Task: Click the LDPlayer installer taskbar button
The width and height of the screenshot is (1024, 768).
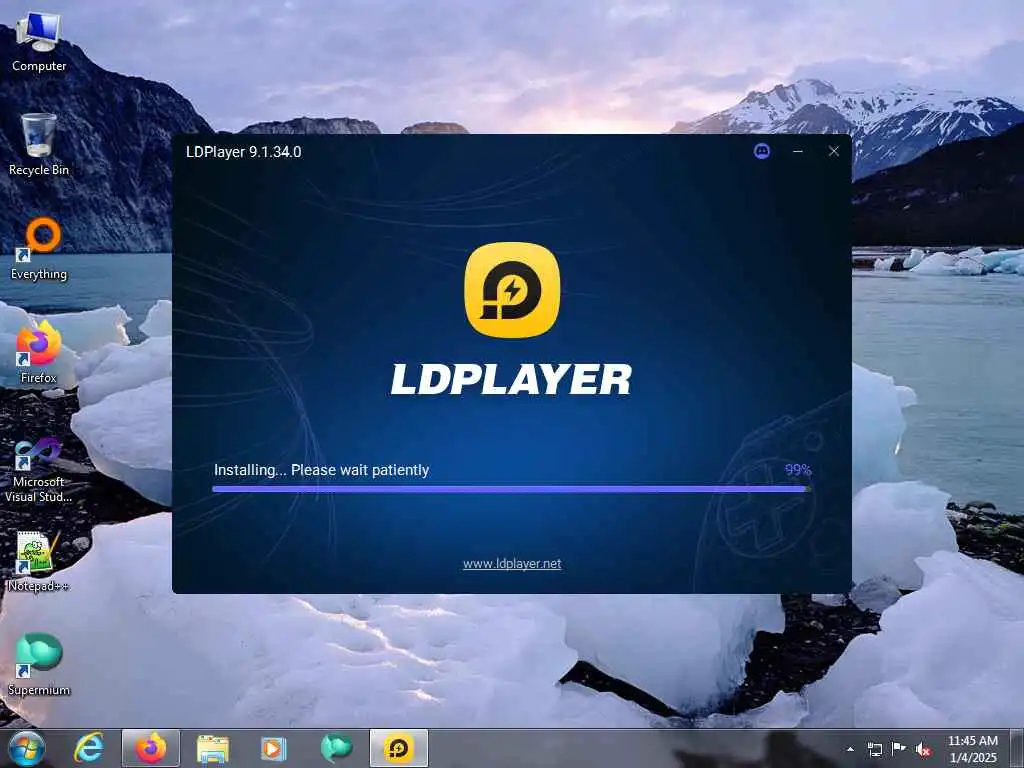Action: coord(398,748)
